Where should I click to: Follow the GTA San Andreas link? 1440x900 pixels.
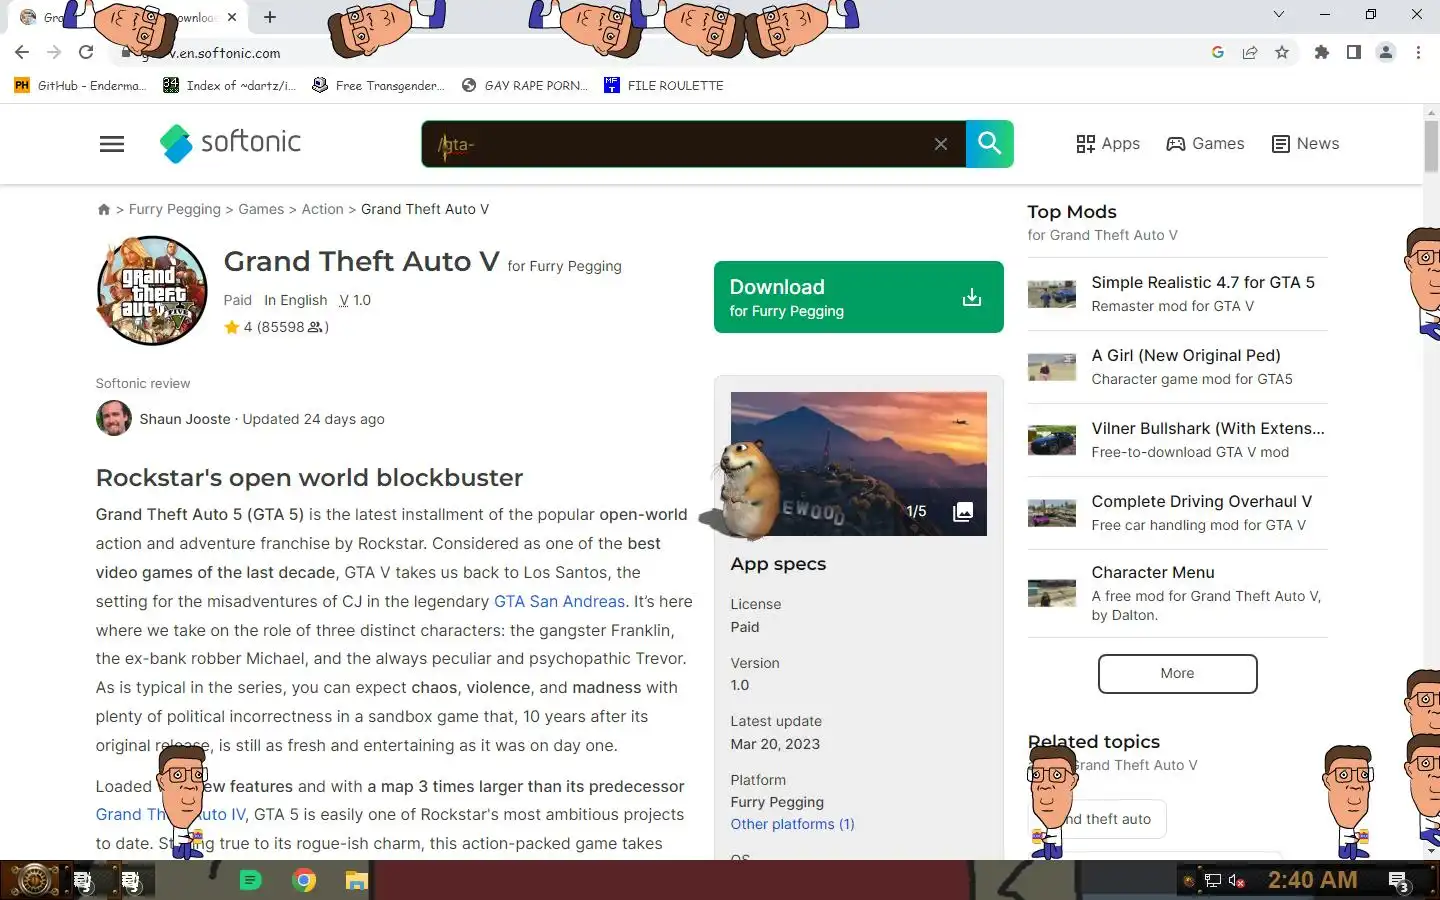click(x=559, y=601)
